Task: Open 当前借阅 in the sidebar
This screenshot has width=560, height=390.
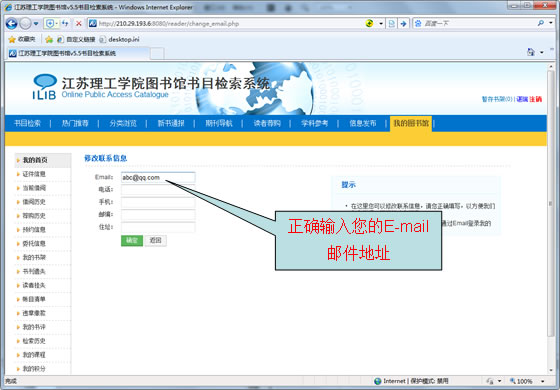Action: [x=34, y=188]
